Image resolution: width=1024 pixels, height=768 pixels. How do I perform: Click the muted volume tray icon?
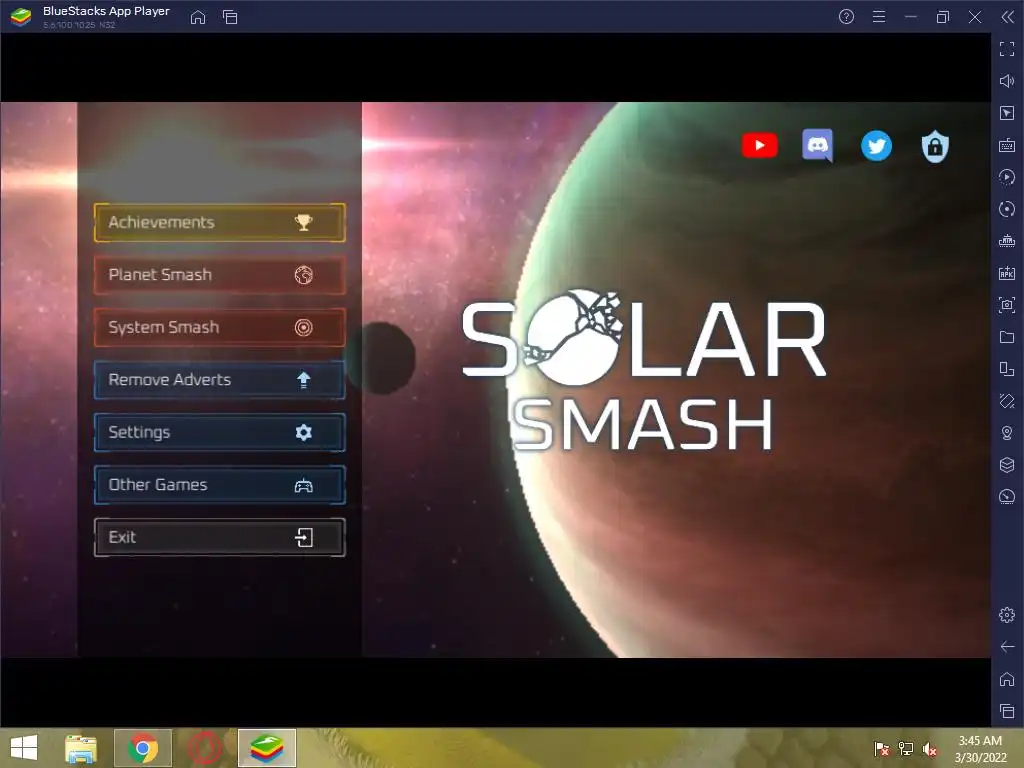click(x=929, y=749)
